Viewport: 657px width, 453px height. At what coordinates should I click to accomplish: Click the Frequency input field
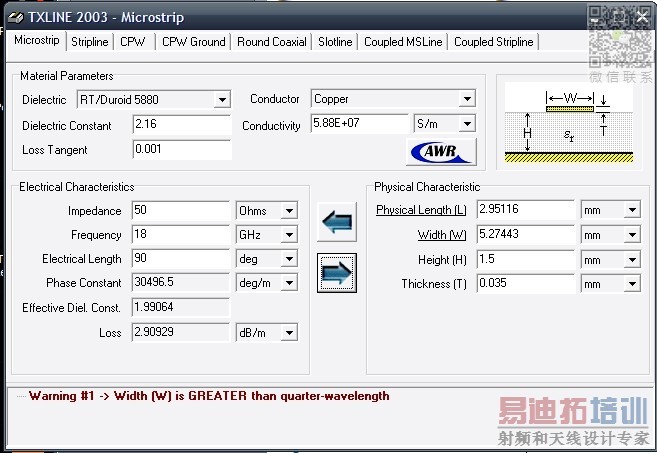click(181, 235)
